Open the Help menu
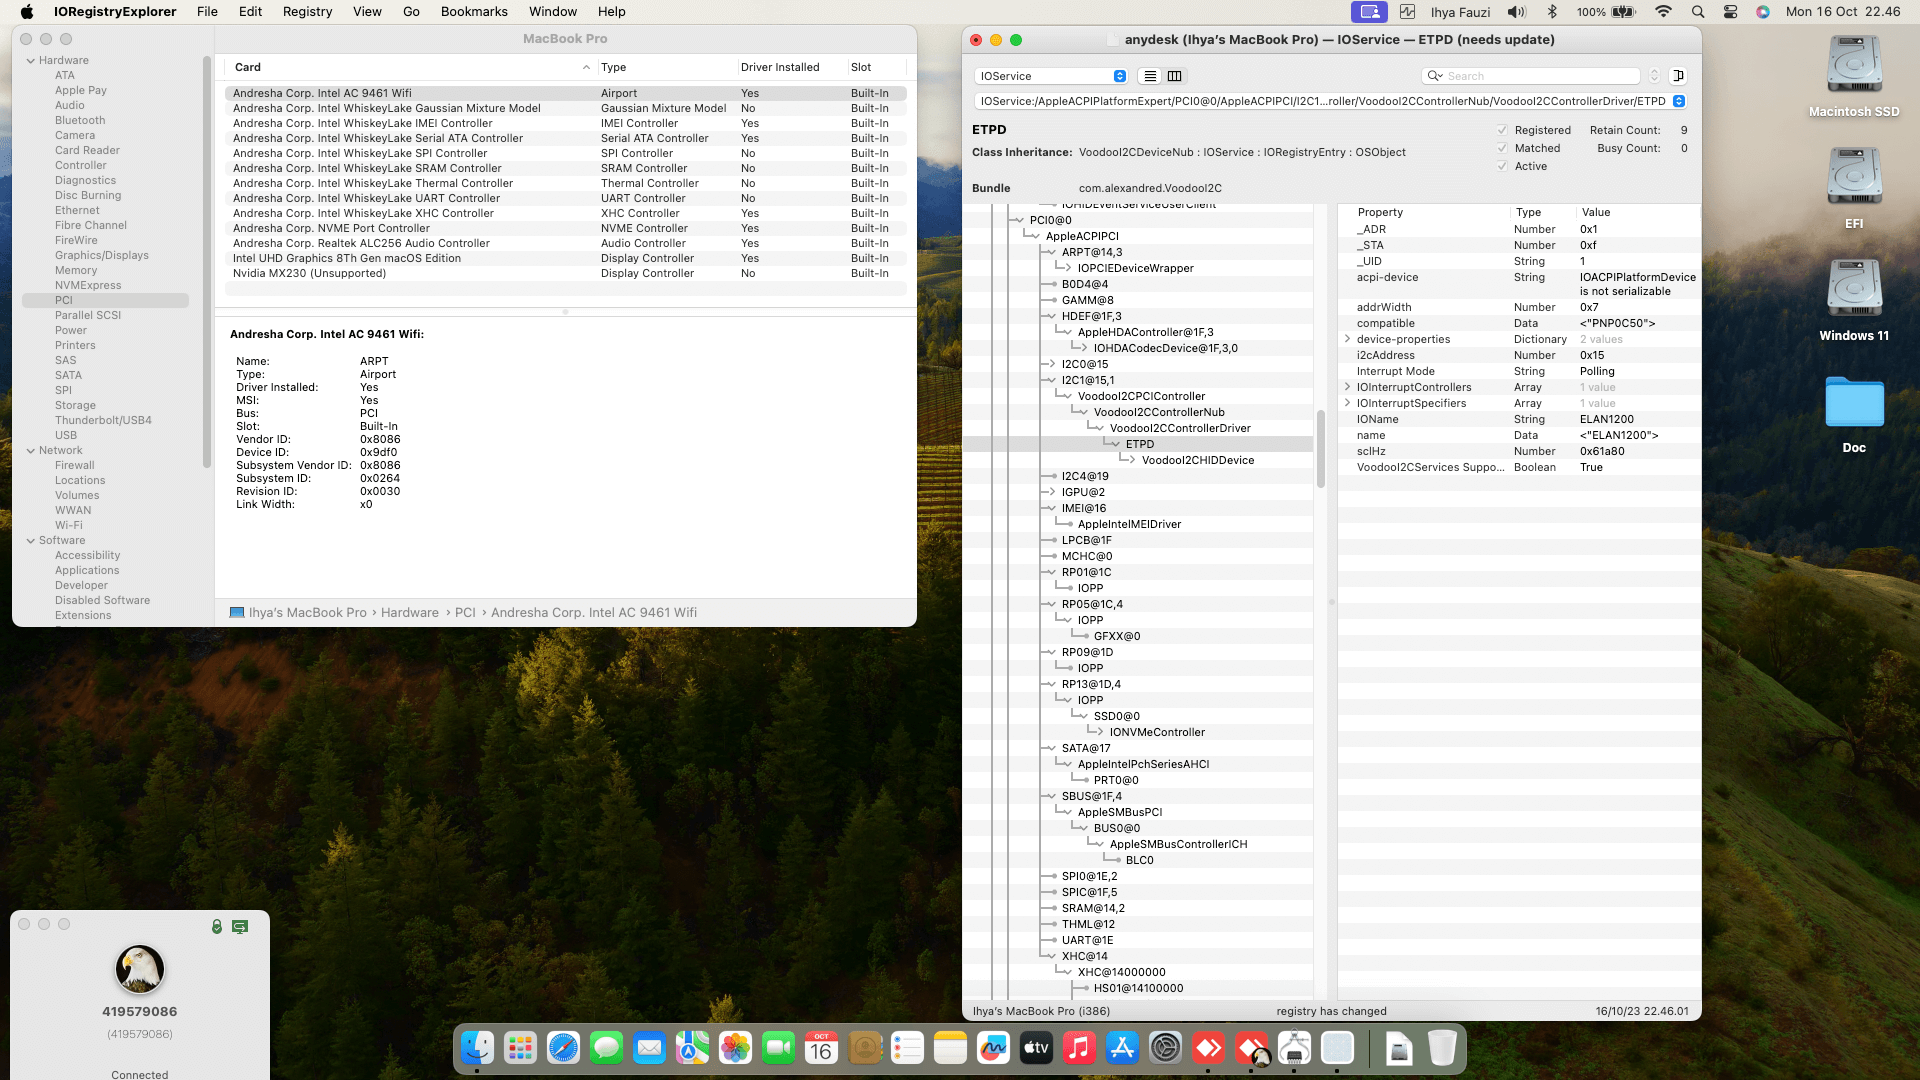Image resolution: width=1920 pixels, height=1080 pixels. 612,12
